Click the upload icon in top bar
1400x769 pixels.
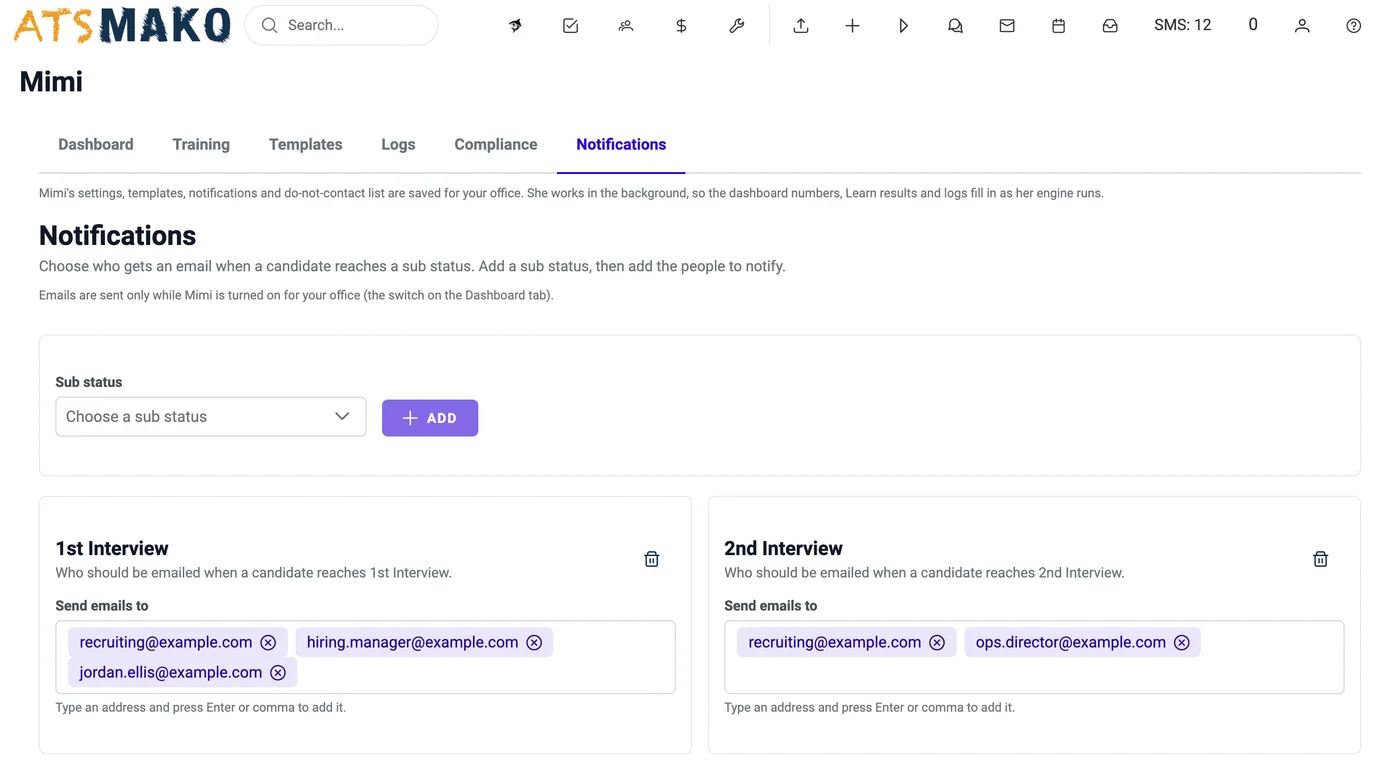click(801, 26)
